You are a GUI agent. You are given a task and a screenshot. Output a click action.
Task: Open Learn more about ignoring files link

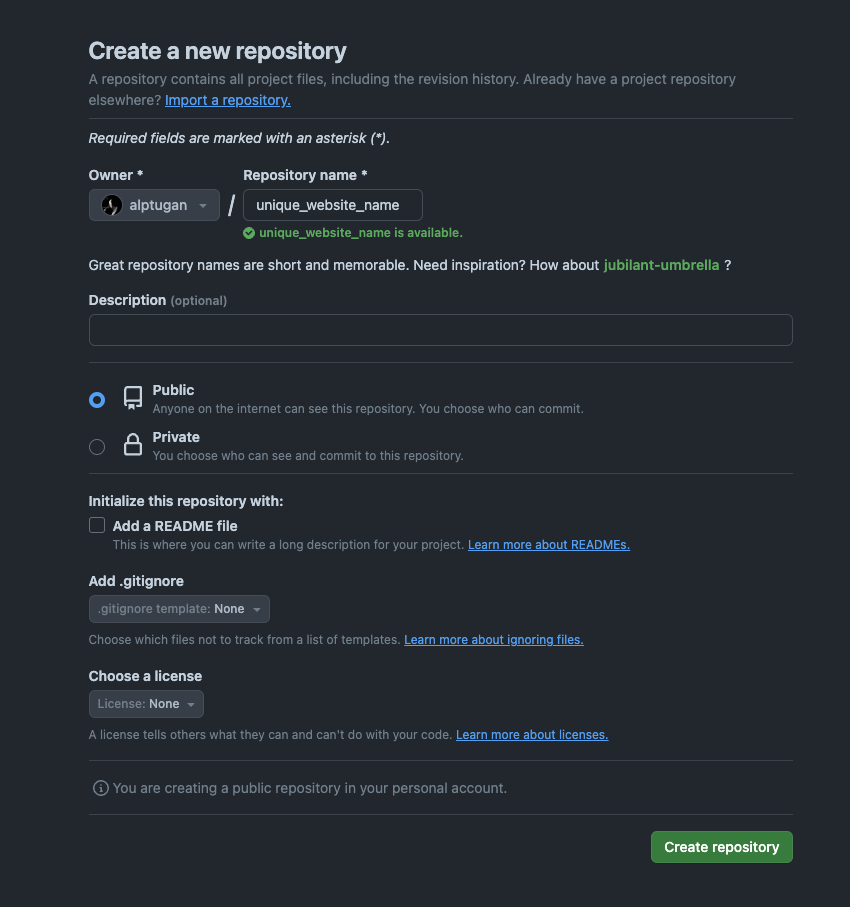coord(494,640)
